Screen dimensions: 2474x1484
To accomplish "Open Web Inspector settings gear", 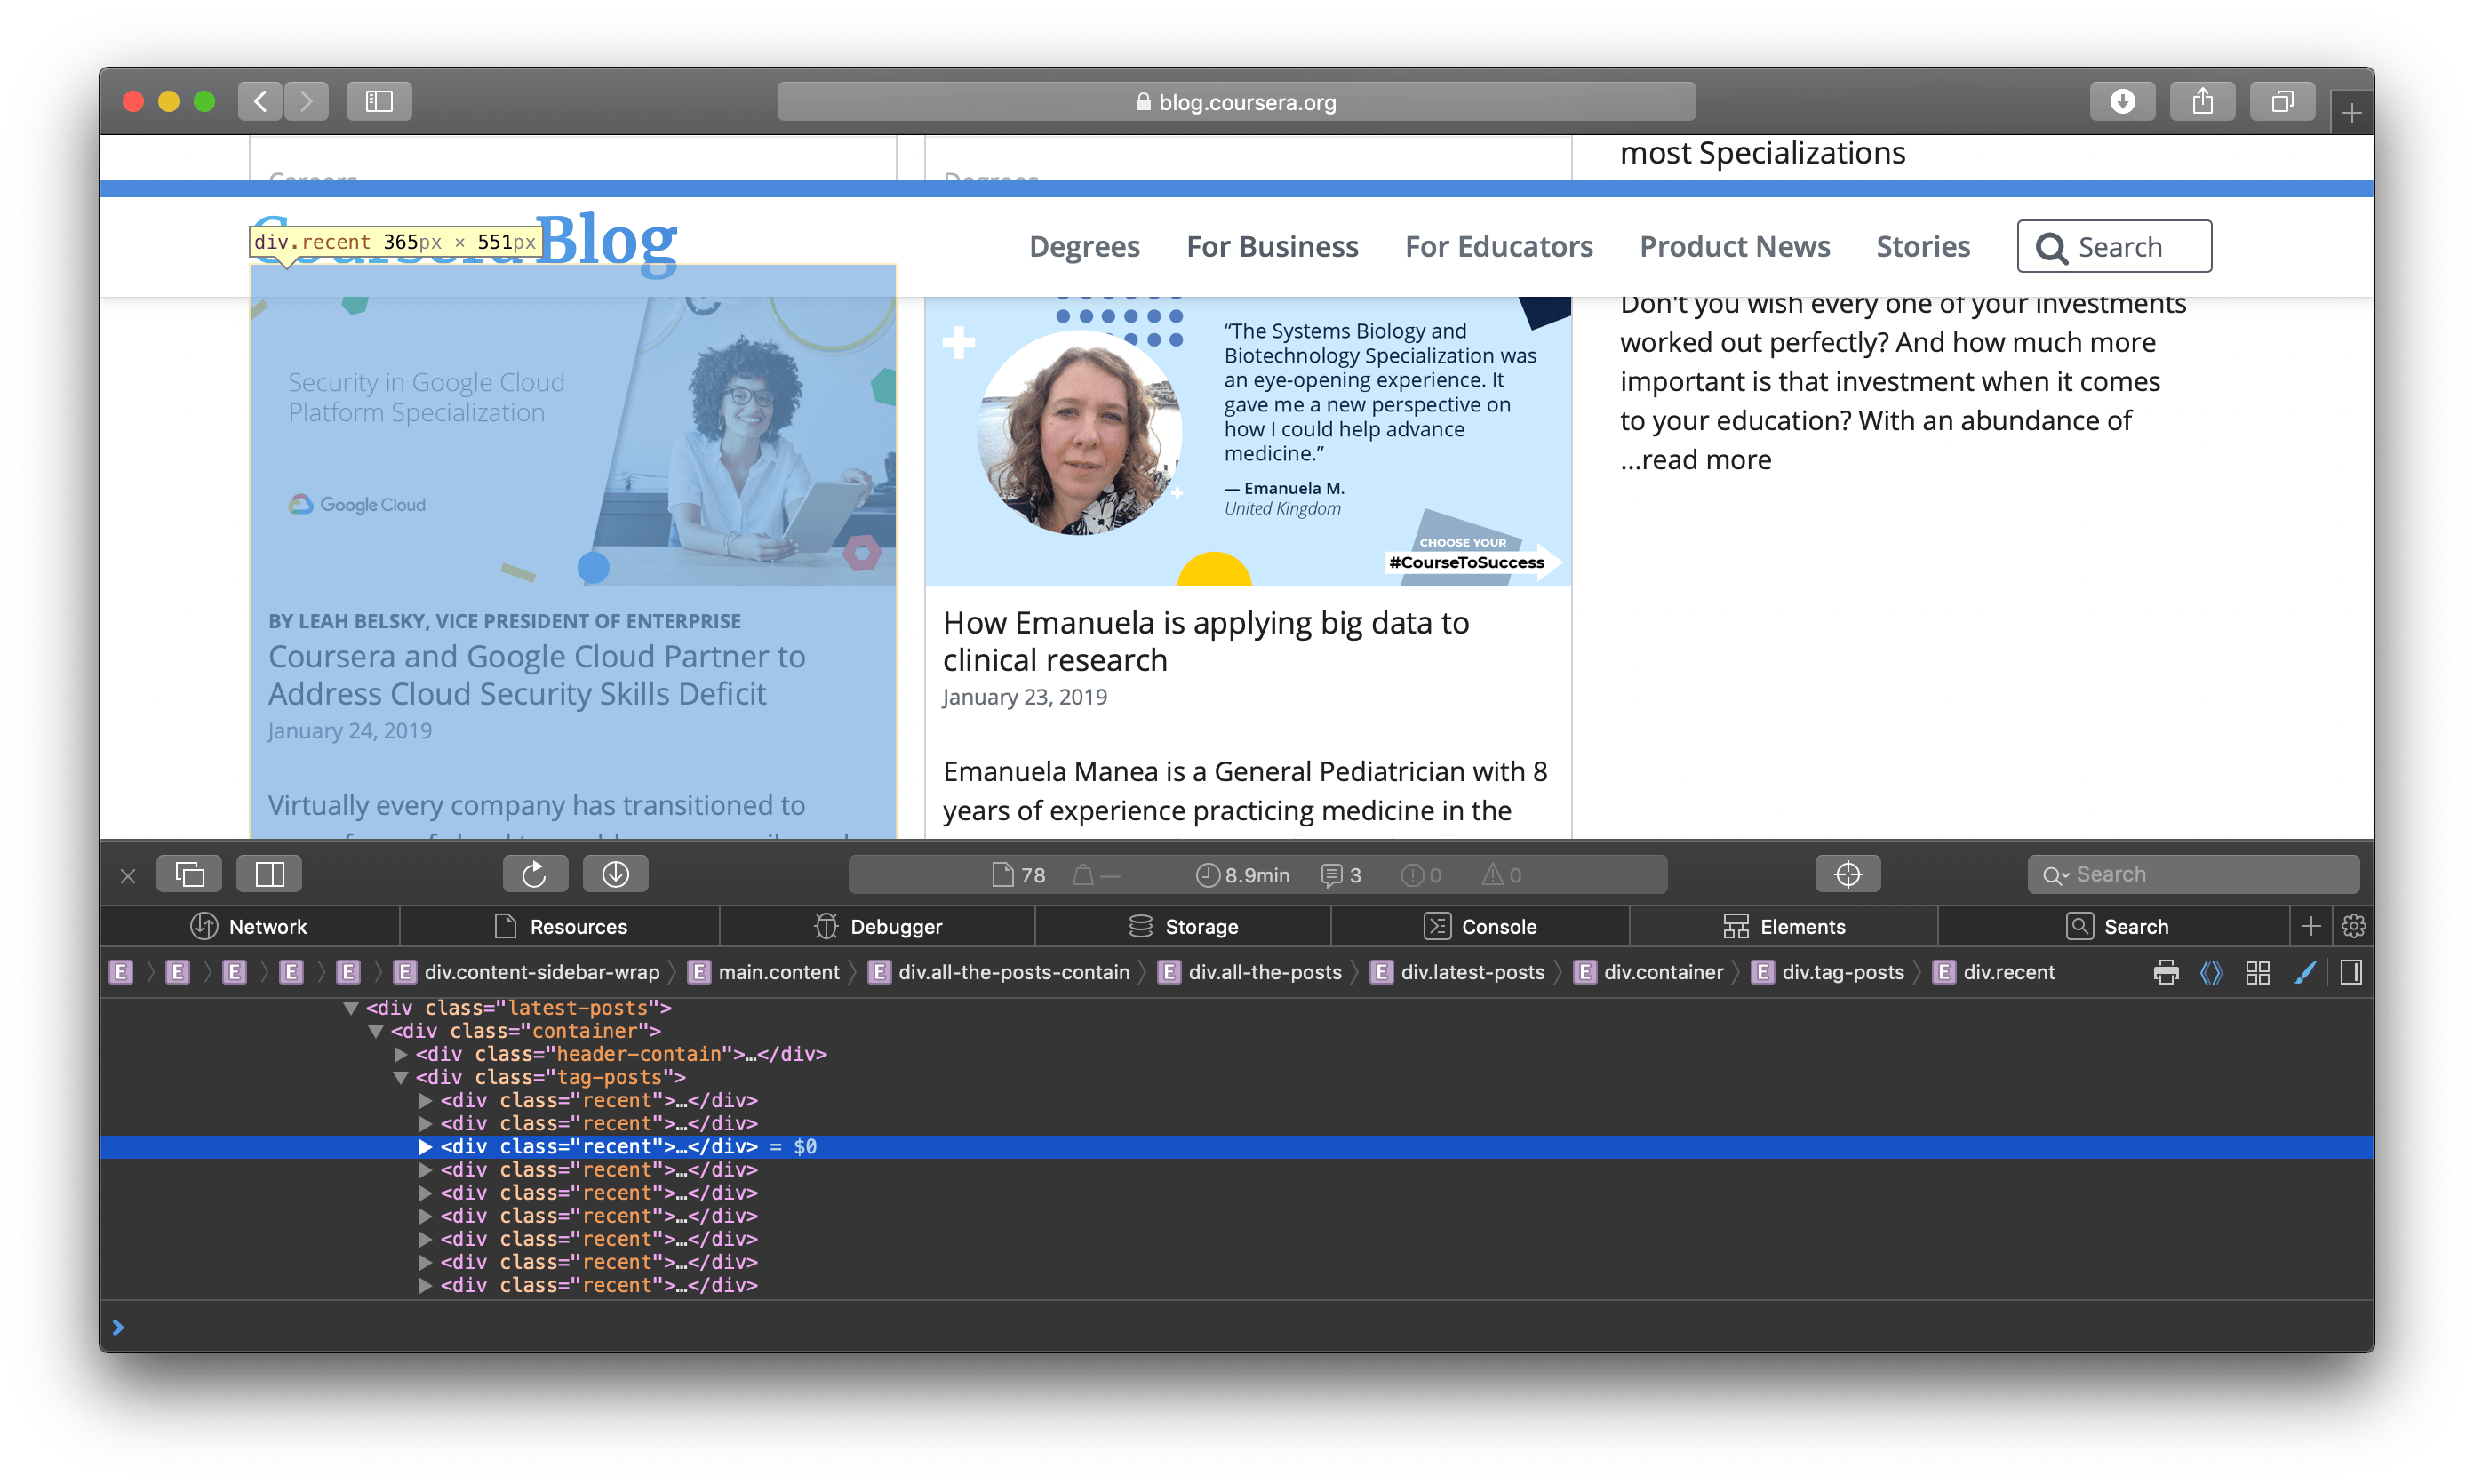I will pos(2353,926).
